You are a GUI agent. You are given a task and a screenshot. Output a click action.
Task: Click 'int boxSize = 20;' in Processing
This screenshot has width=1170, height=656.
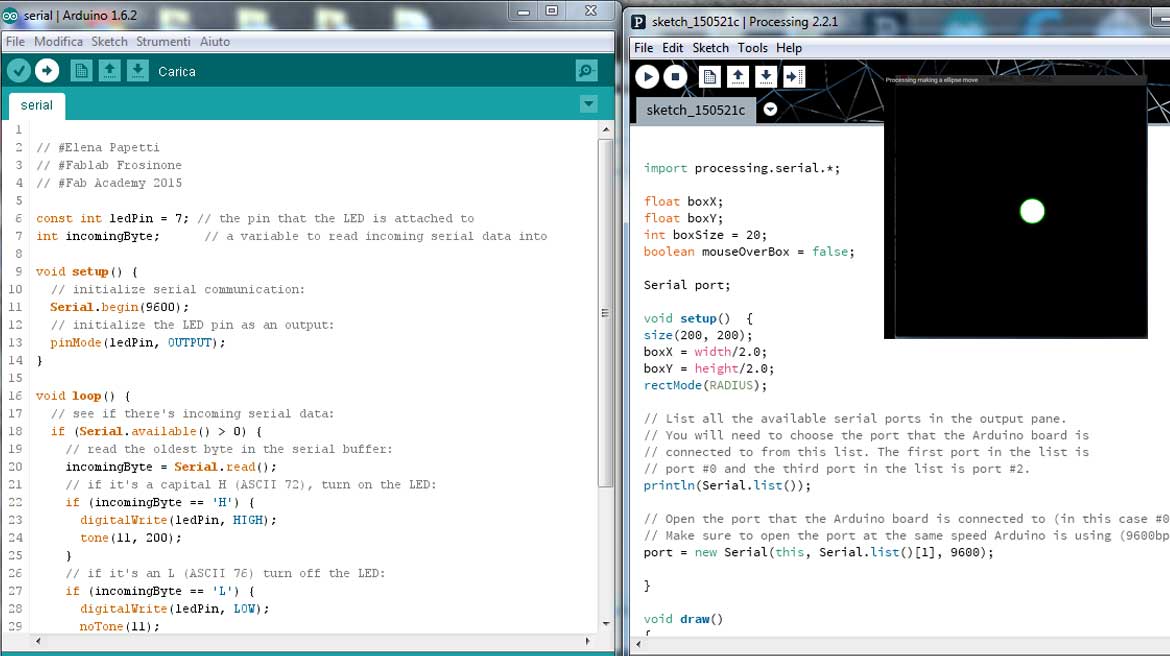coord(705,235)
